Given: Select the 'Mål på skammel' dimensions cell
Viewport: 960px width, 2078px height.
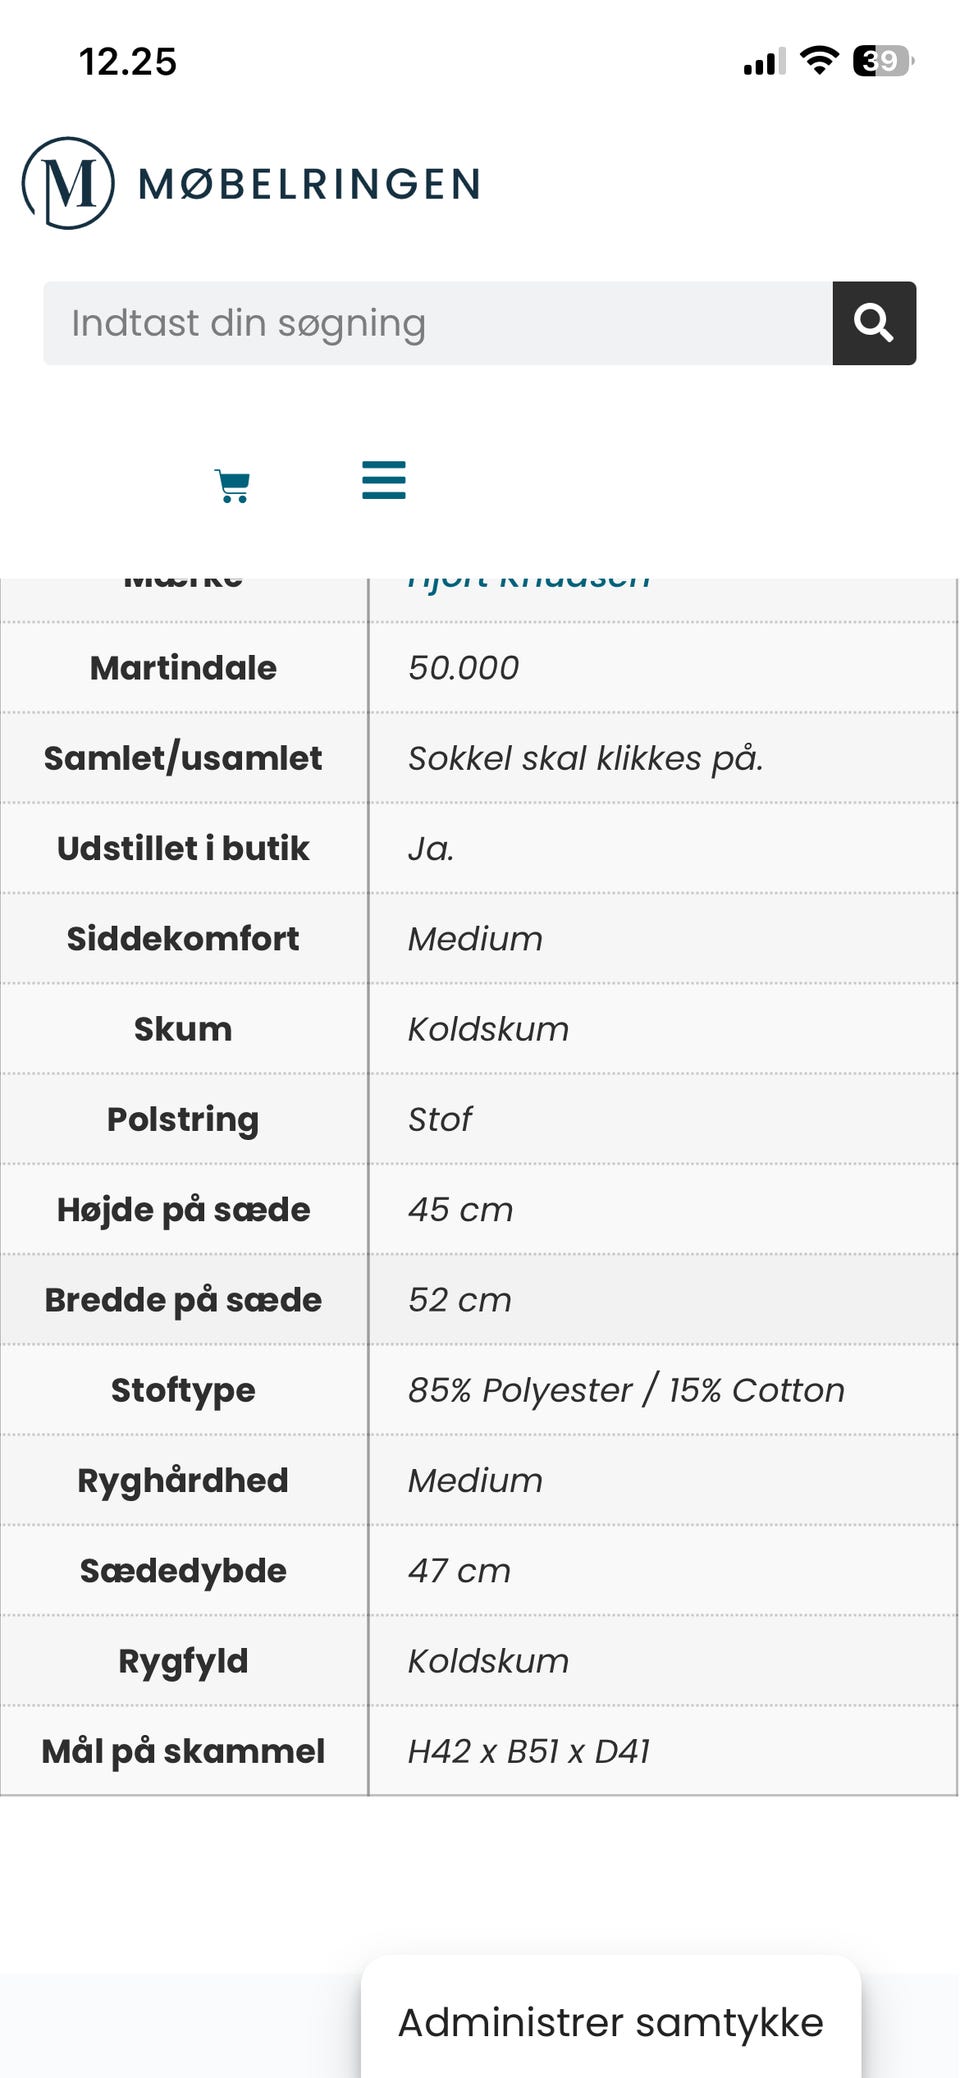Looking at the screenshot, I should 529,1751.
